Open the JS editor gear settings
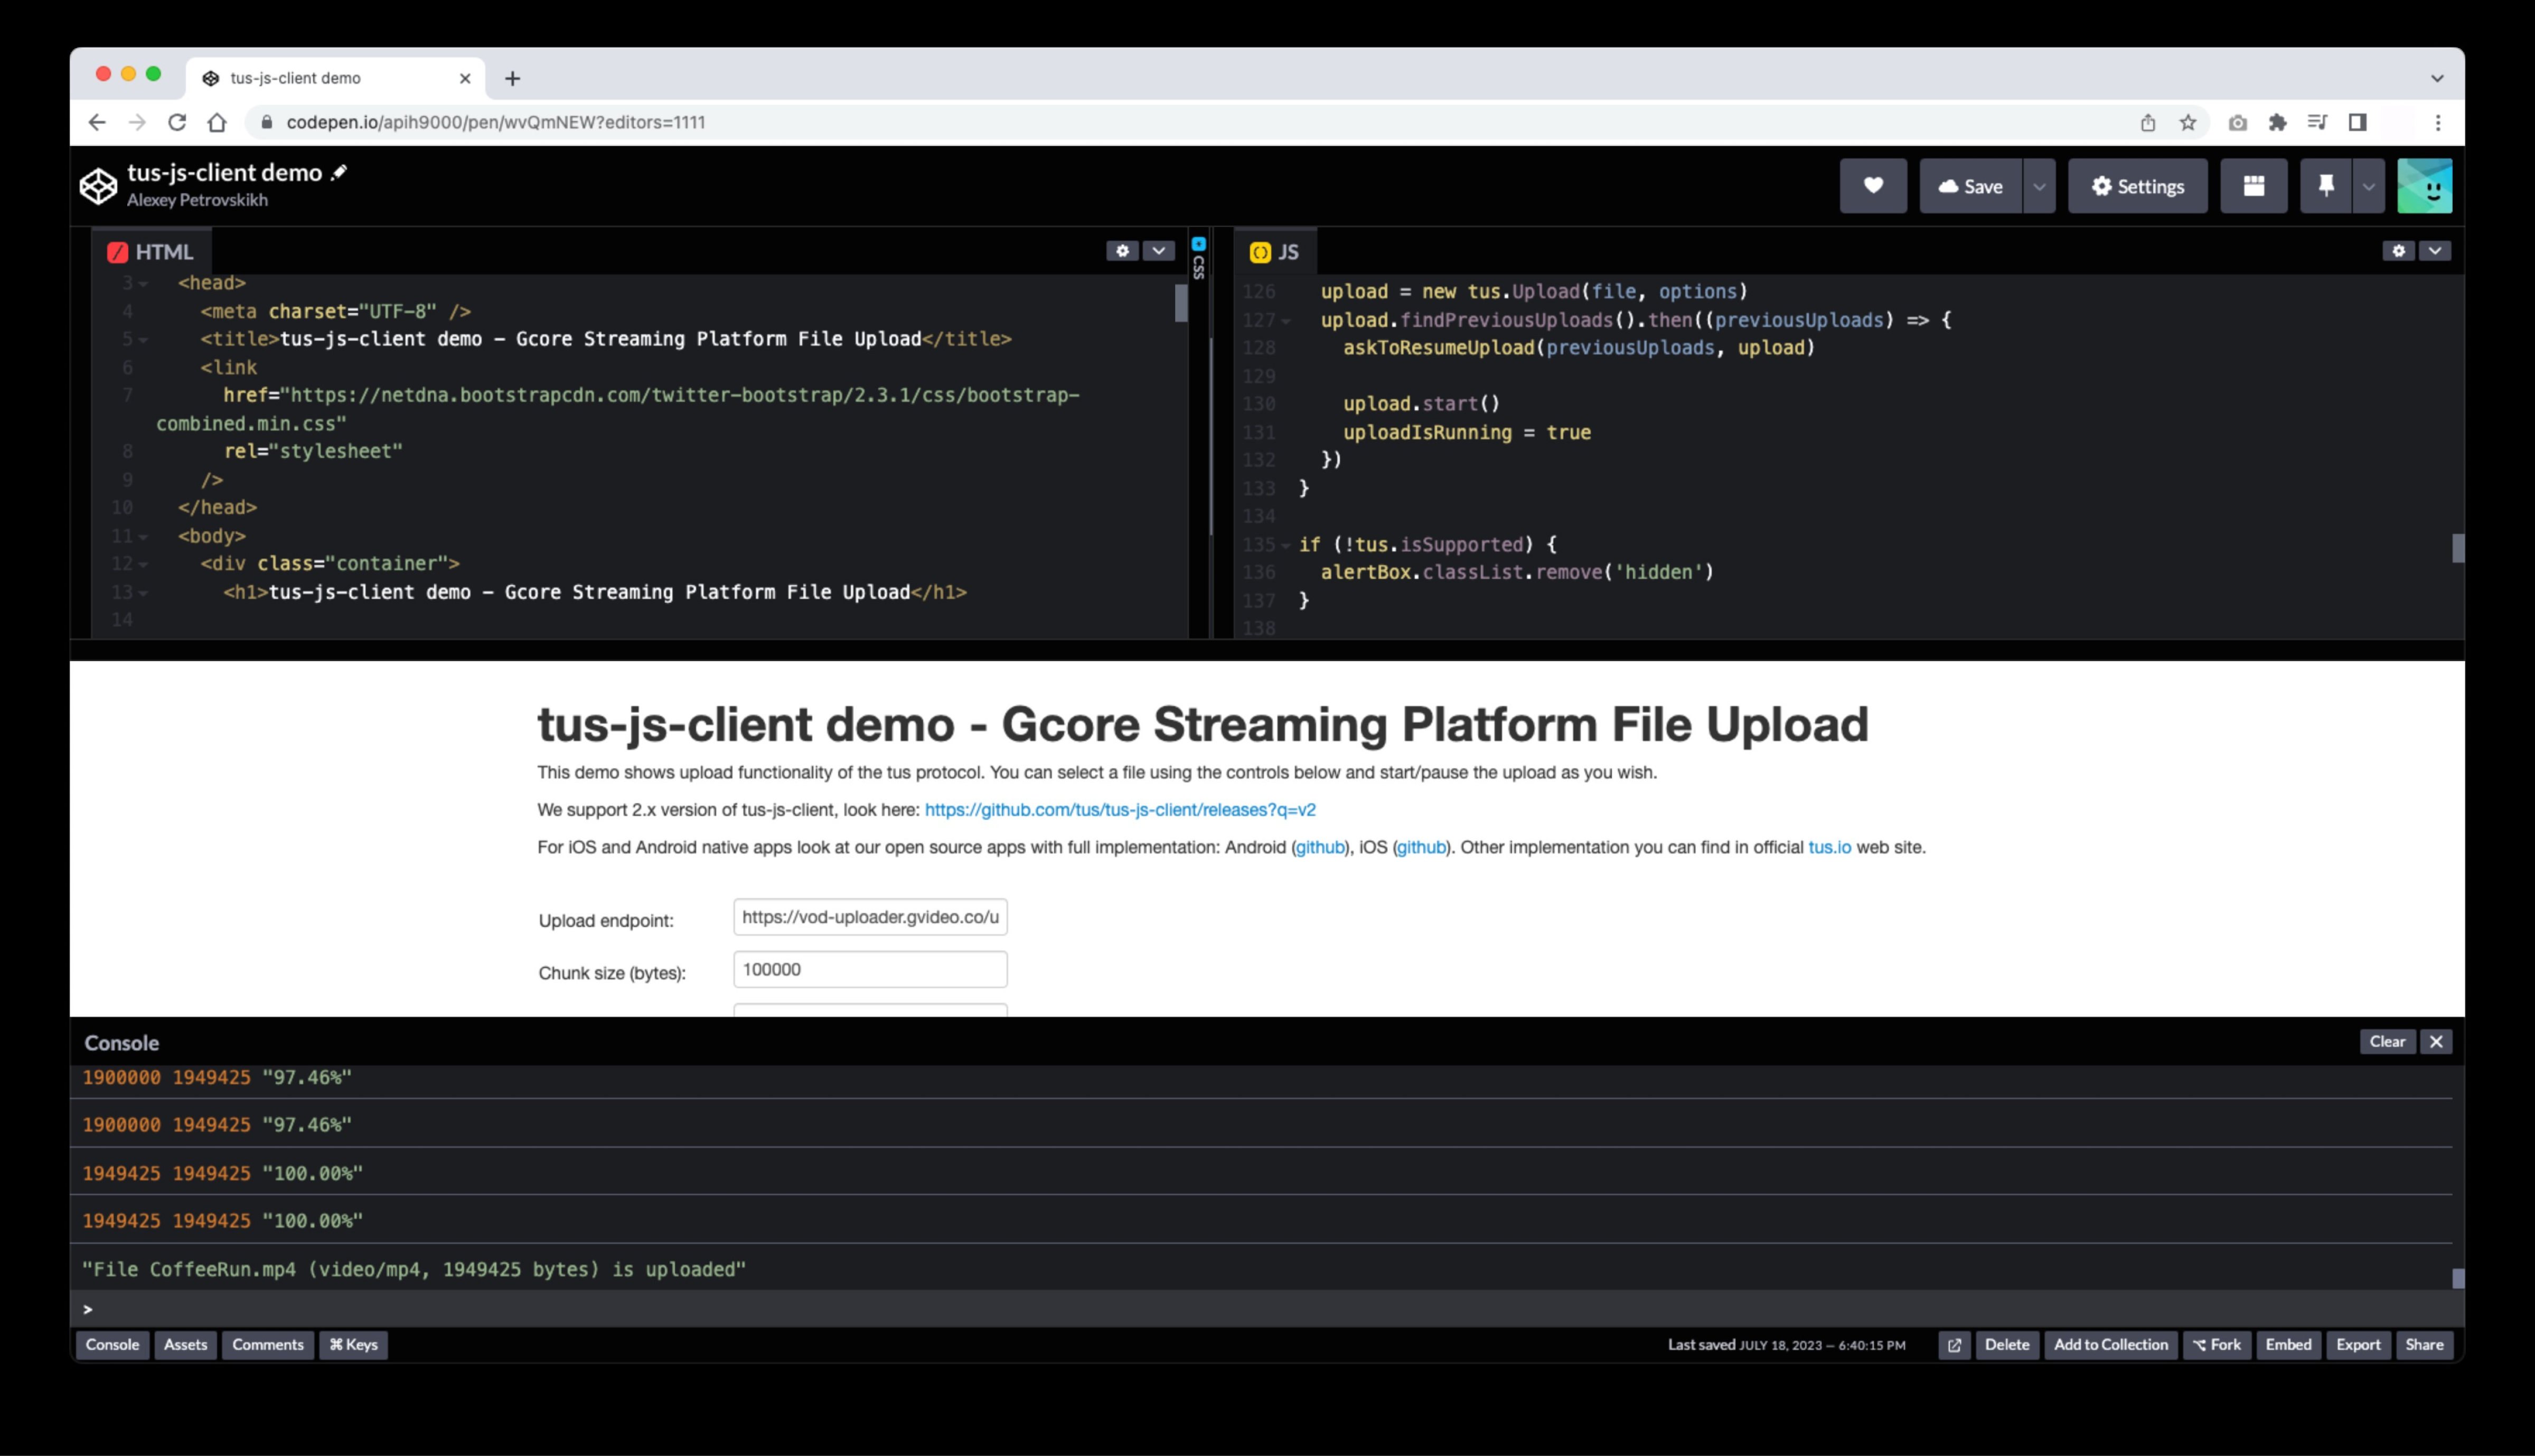This screenshot has height=1456, width=2535. pos(2398,251)
